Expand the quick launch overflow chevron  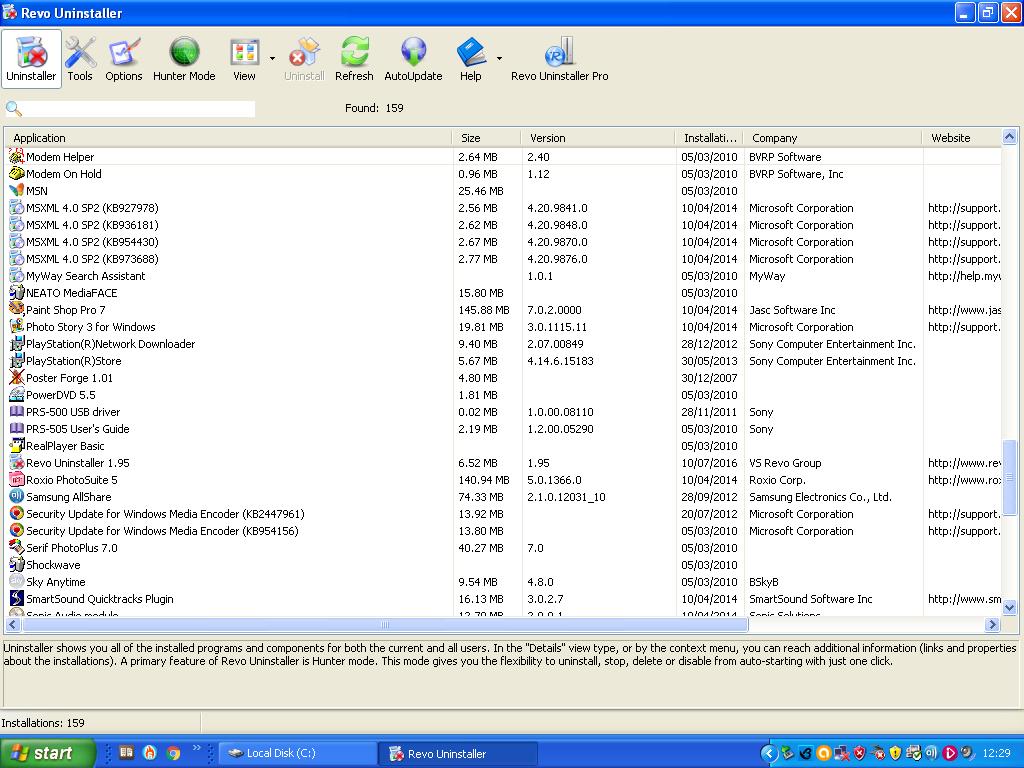[197, 748]
